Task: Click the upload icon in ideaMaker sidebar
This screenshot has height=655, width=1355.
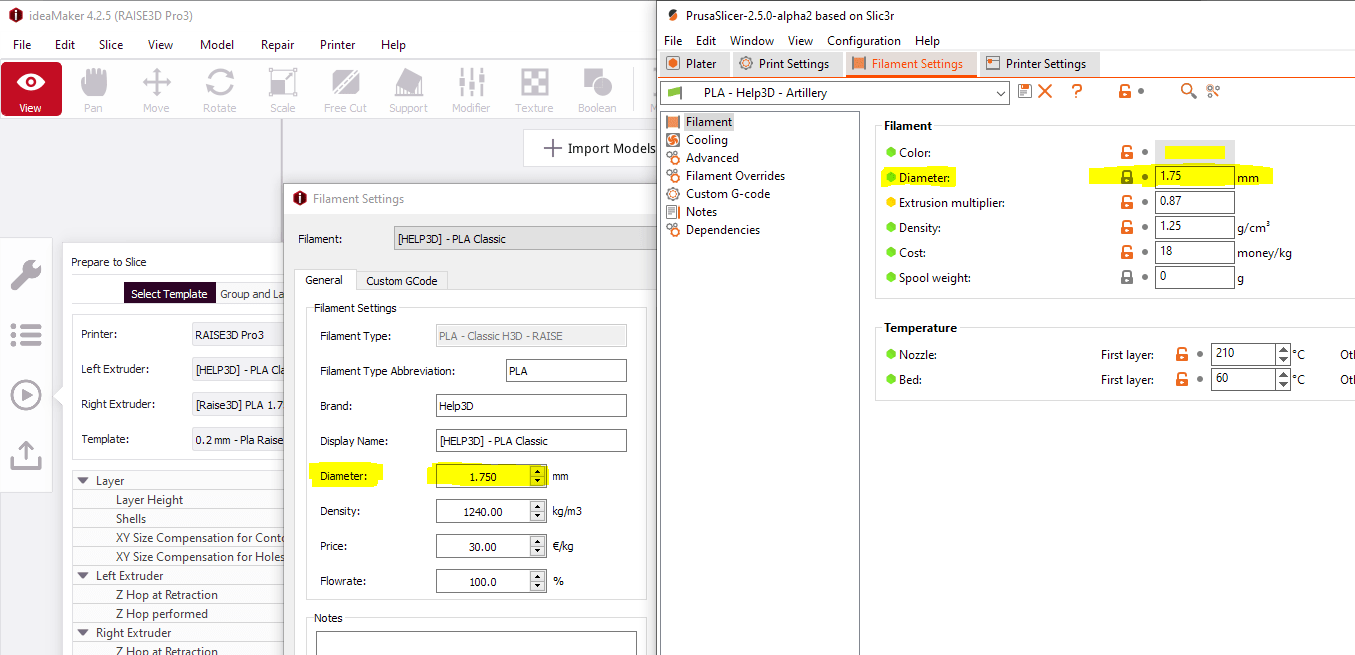Action: tap(26, 455)
